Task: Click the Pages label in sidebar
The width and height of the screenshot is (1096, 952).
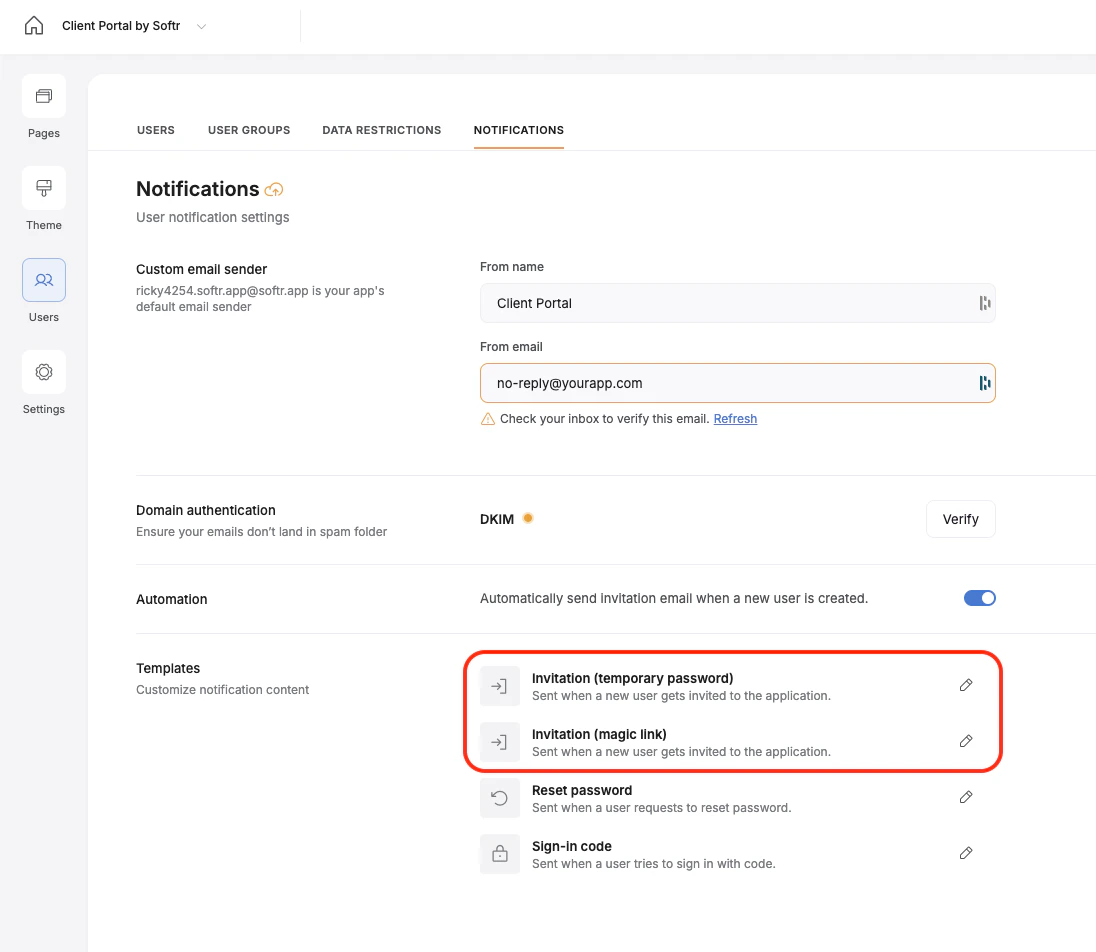Action: 44,133
